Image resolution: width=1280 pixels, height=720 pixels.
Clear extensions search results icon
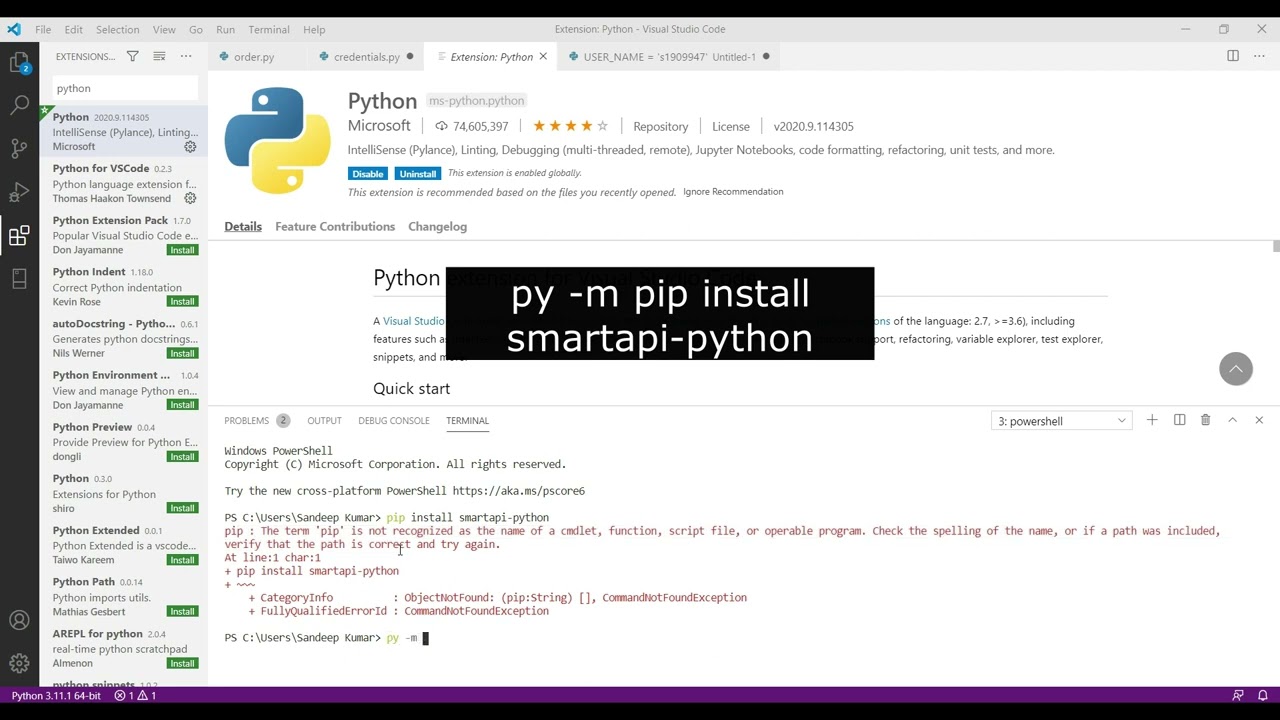pyautogui.click(x=159, y=57)
